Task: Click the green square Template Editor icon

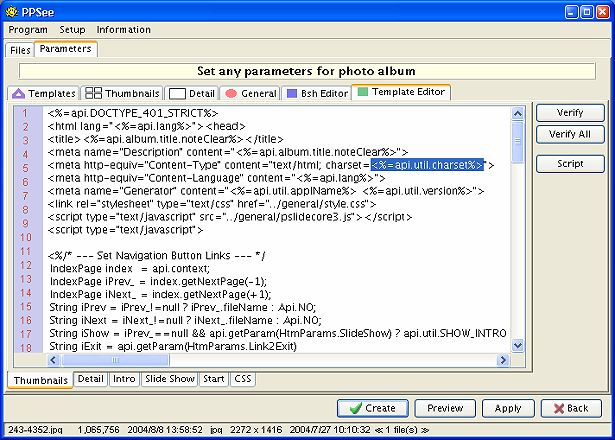Action: click(x=363, y=91)
